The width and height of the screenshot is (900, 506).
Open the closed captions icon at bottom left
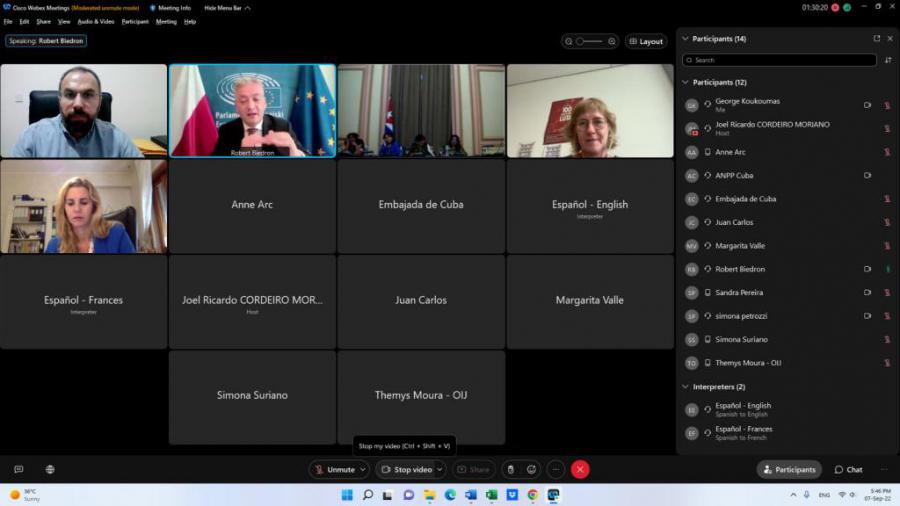[x=18, y=469]
